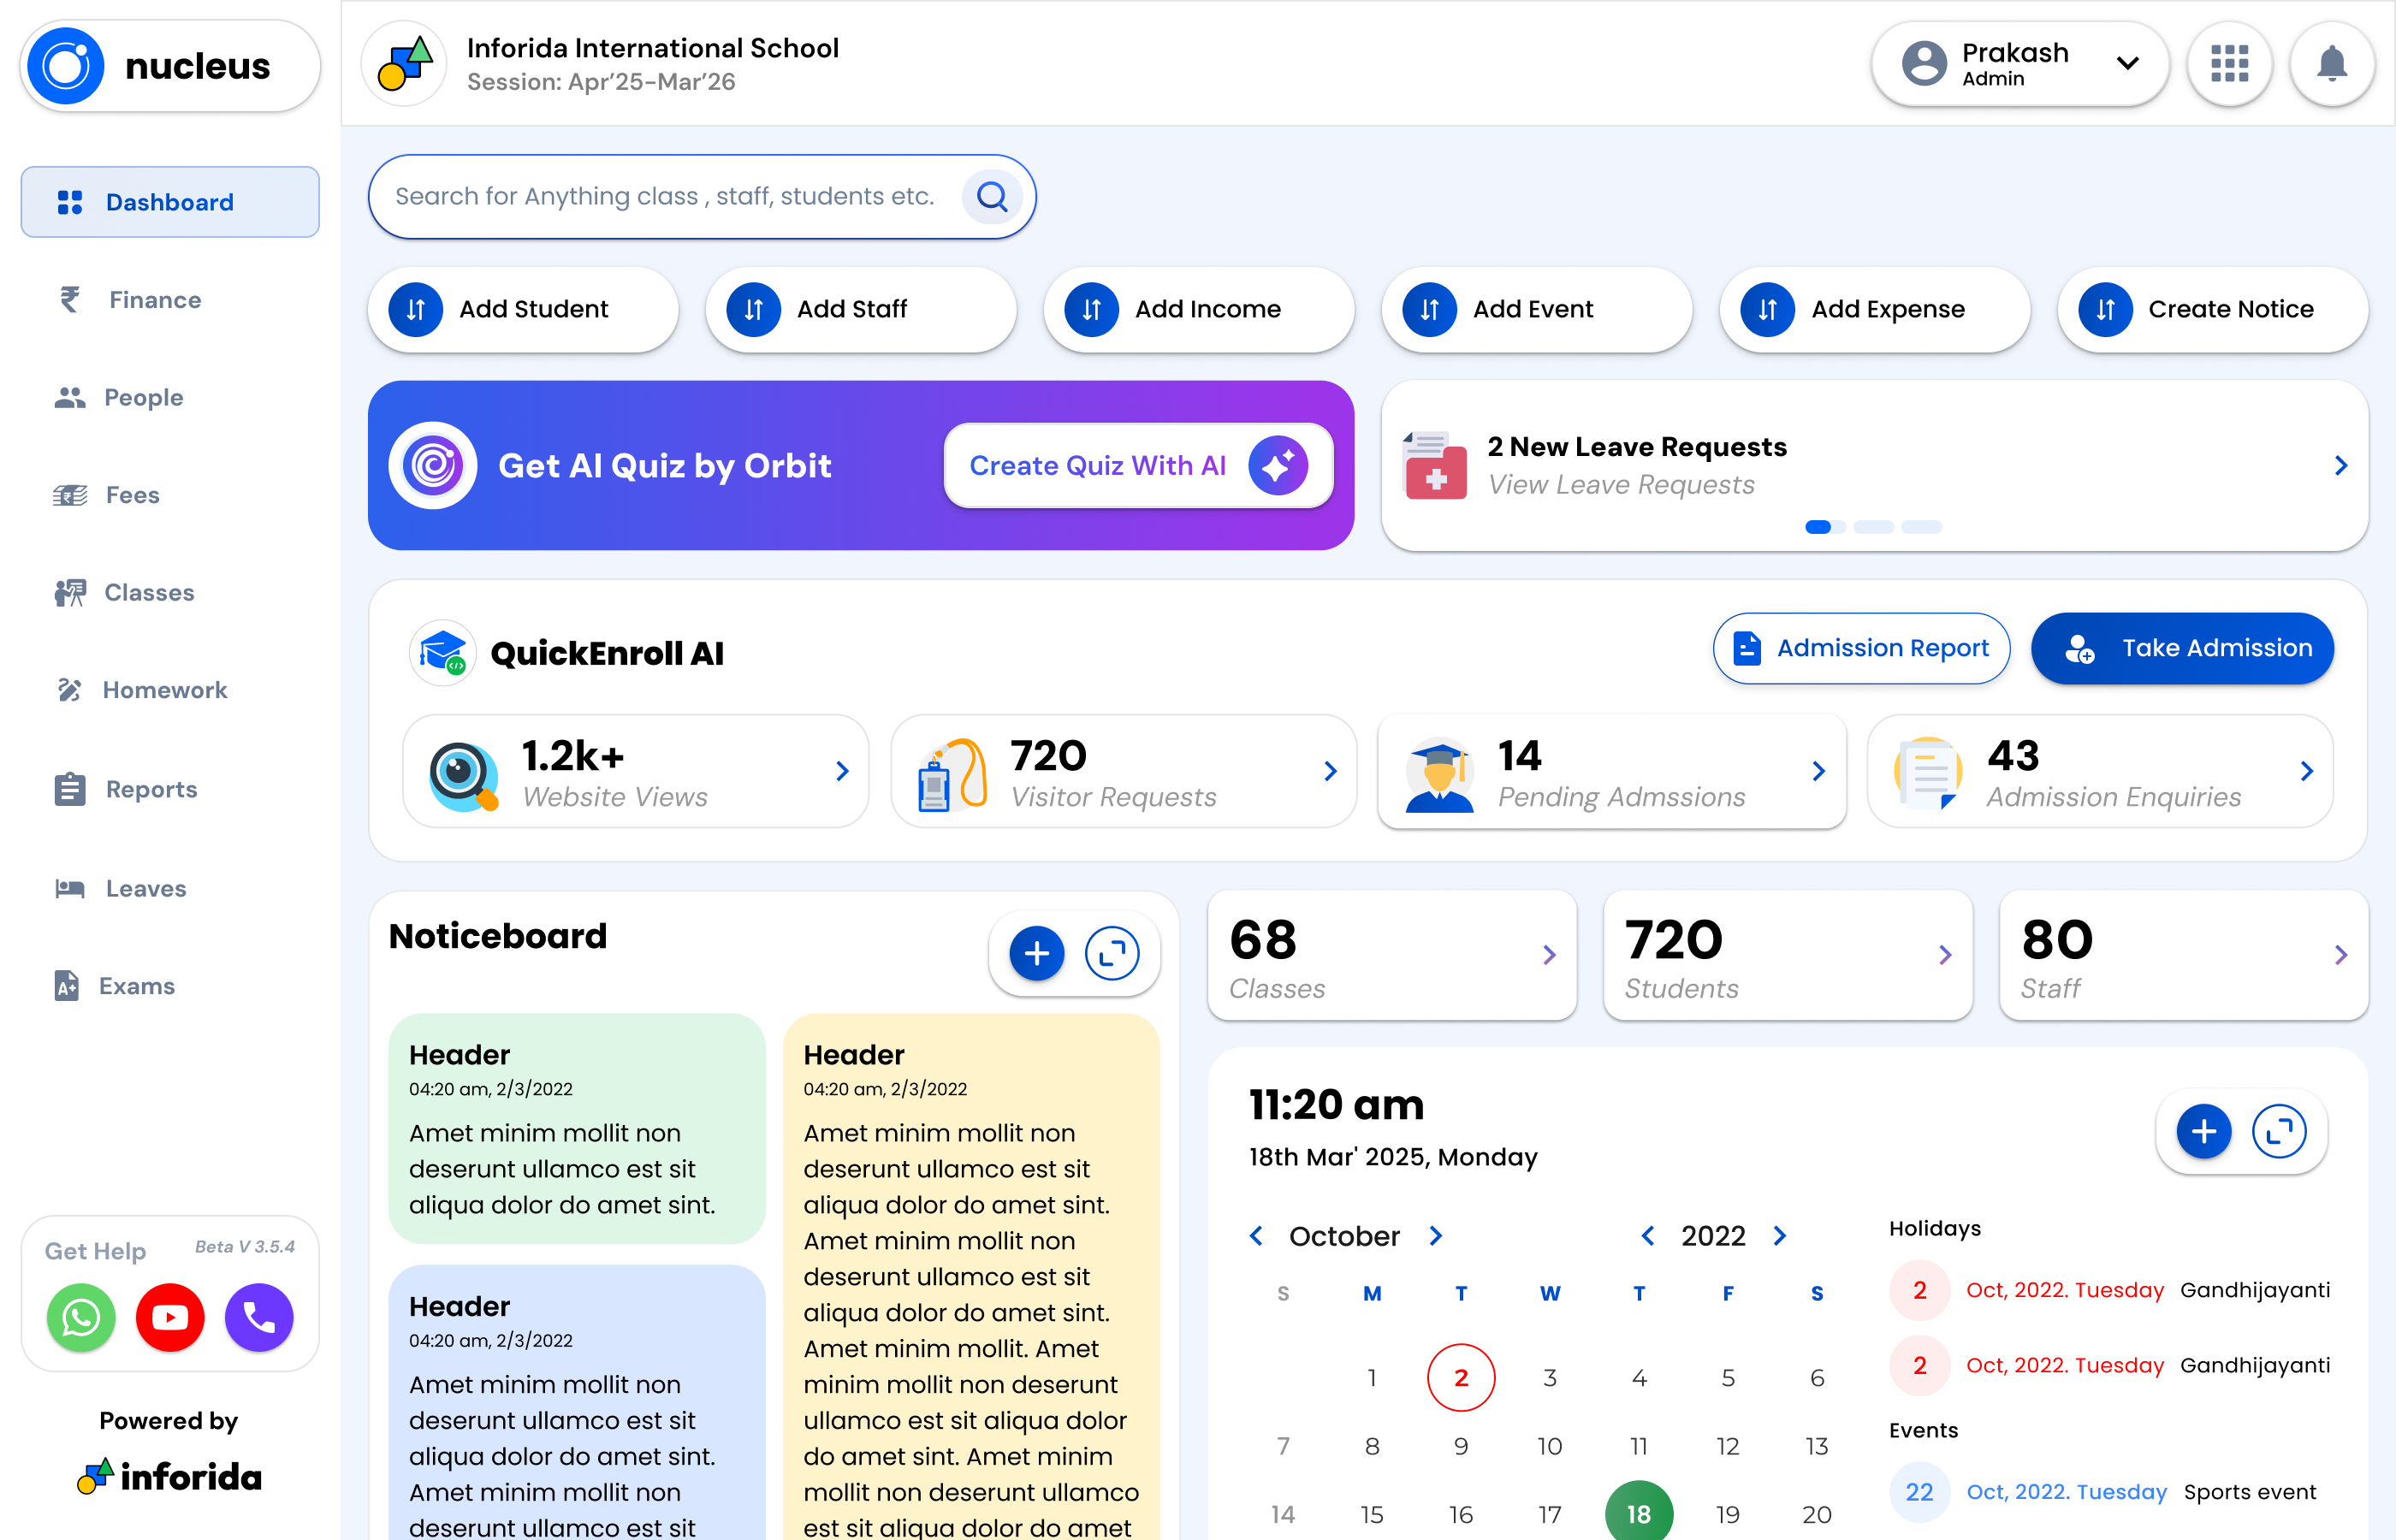Open the apps grid icon
Viewport: 2396px width, 1540px height.
(x=2230, y=63)
